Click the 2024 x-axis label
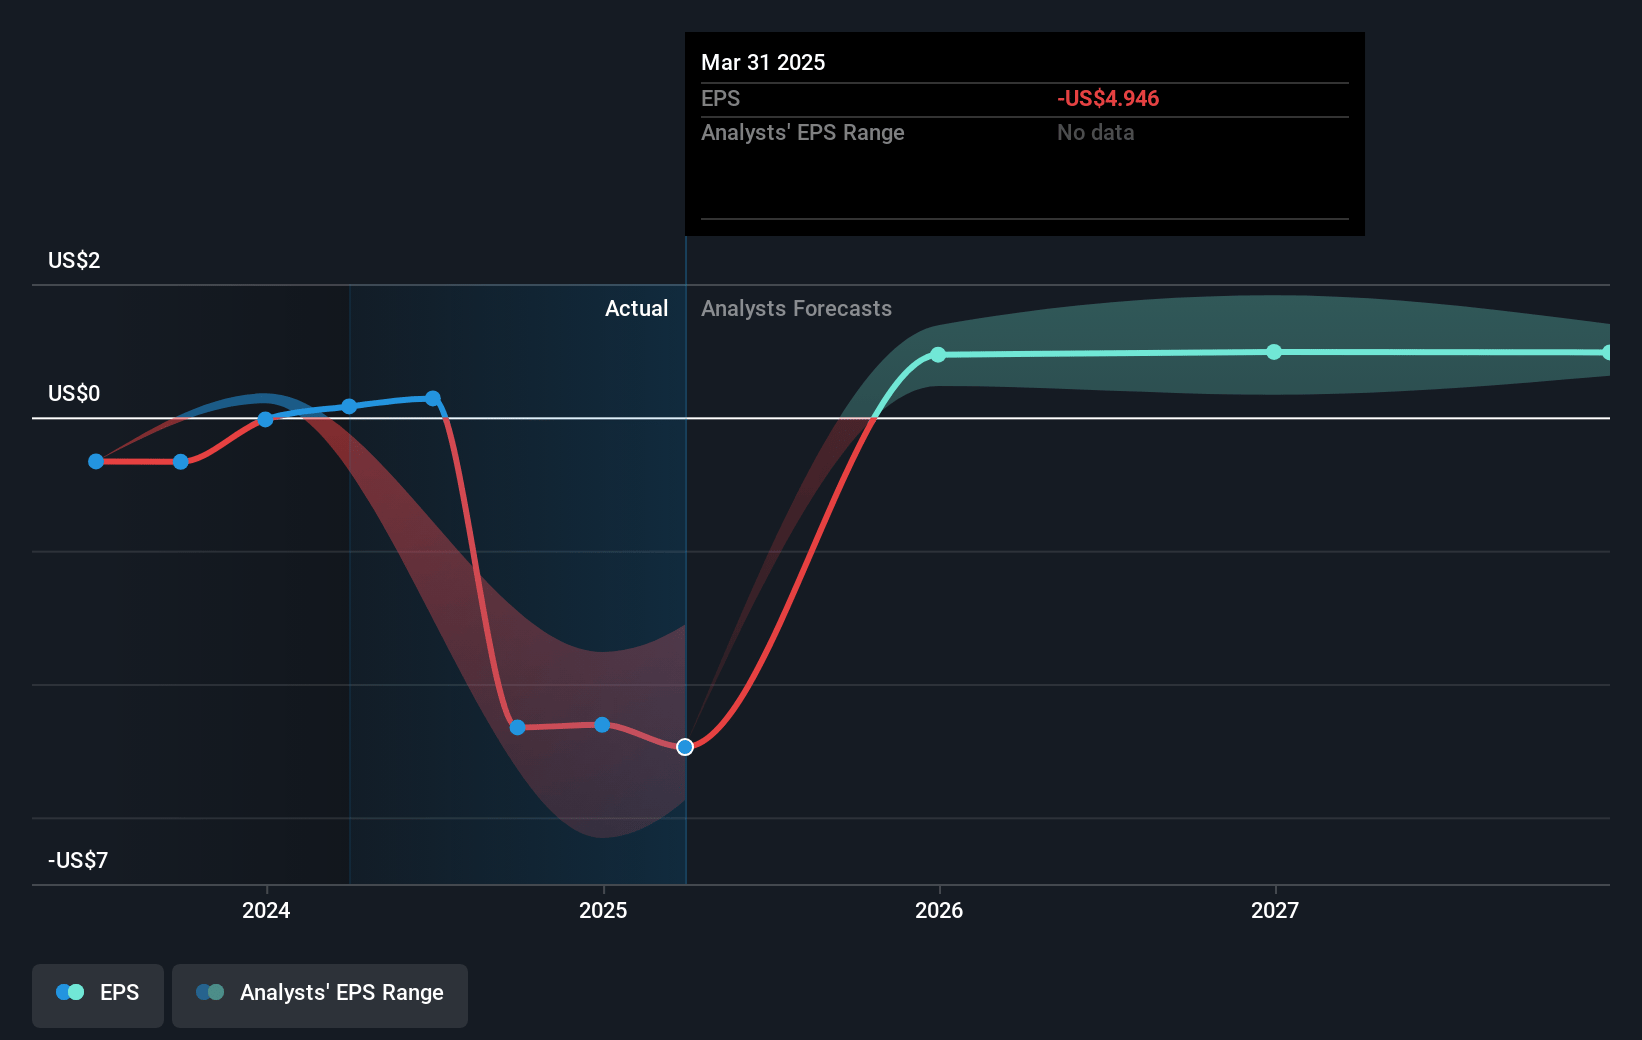Image resolution: width=1642 pixels, height=1040 pixels. point(266,910)
